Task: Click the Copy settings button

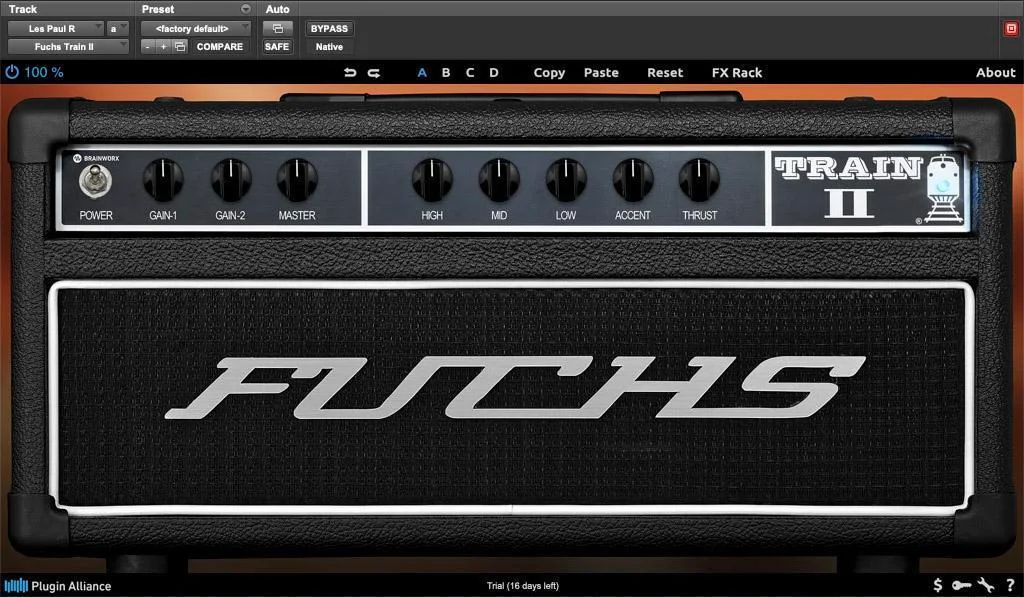Action: [x=549, y=73]
